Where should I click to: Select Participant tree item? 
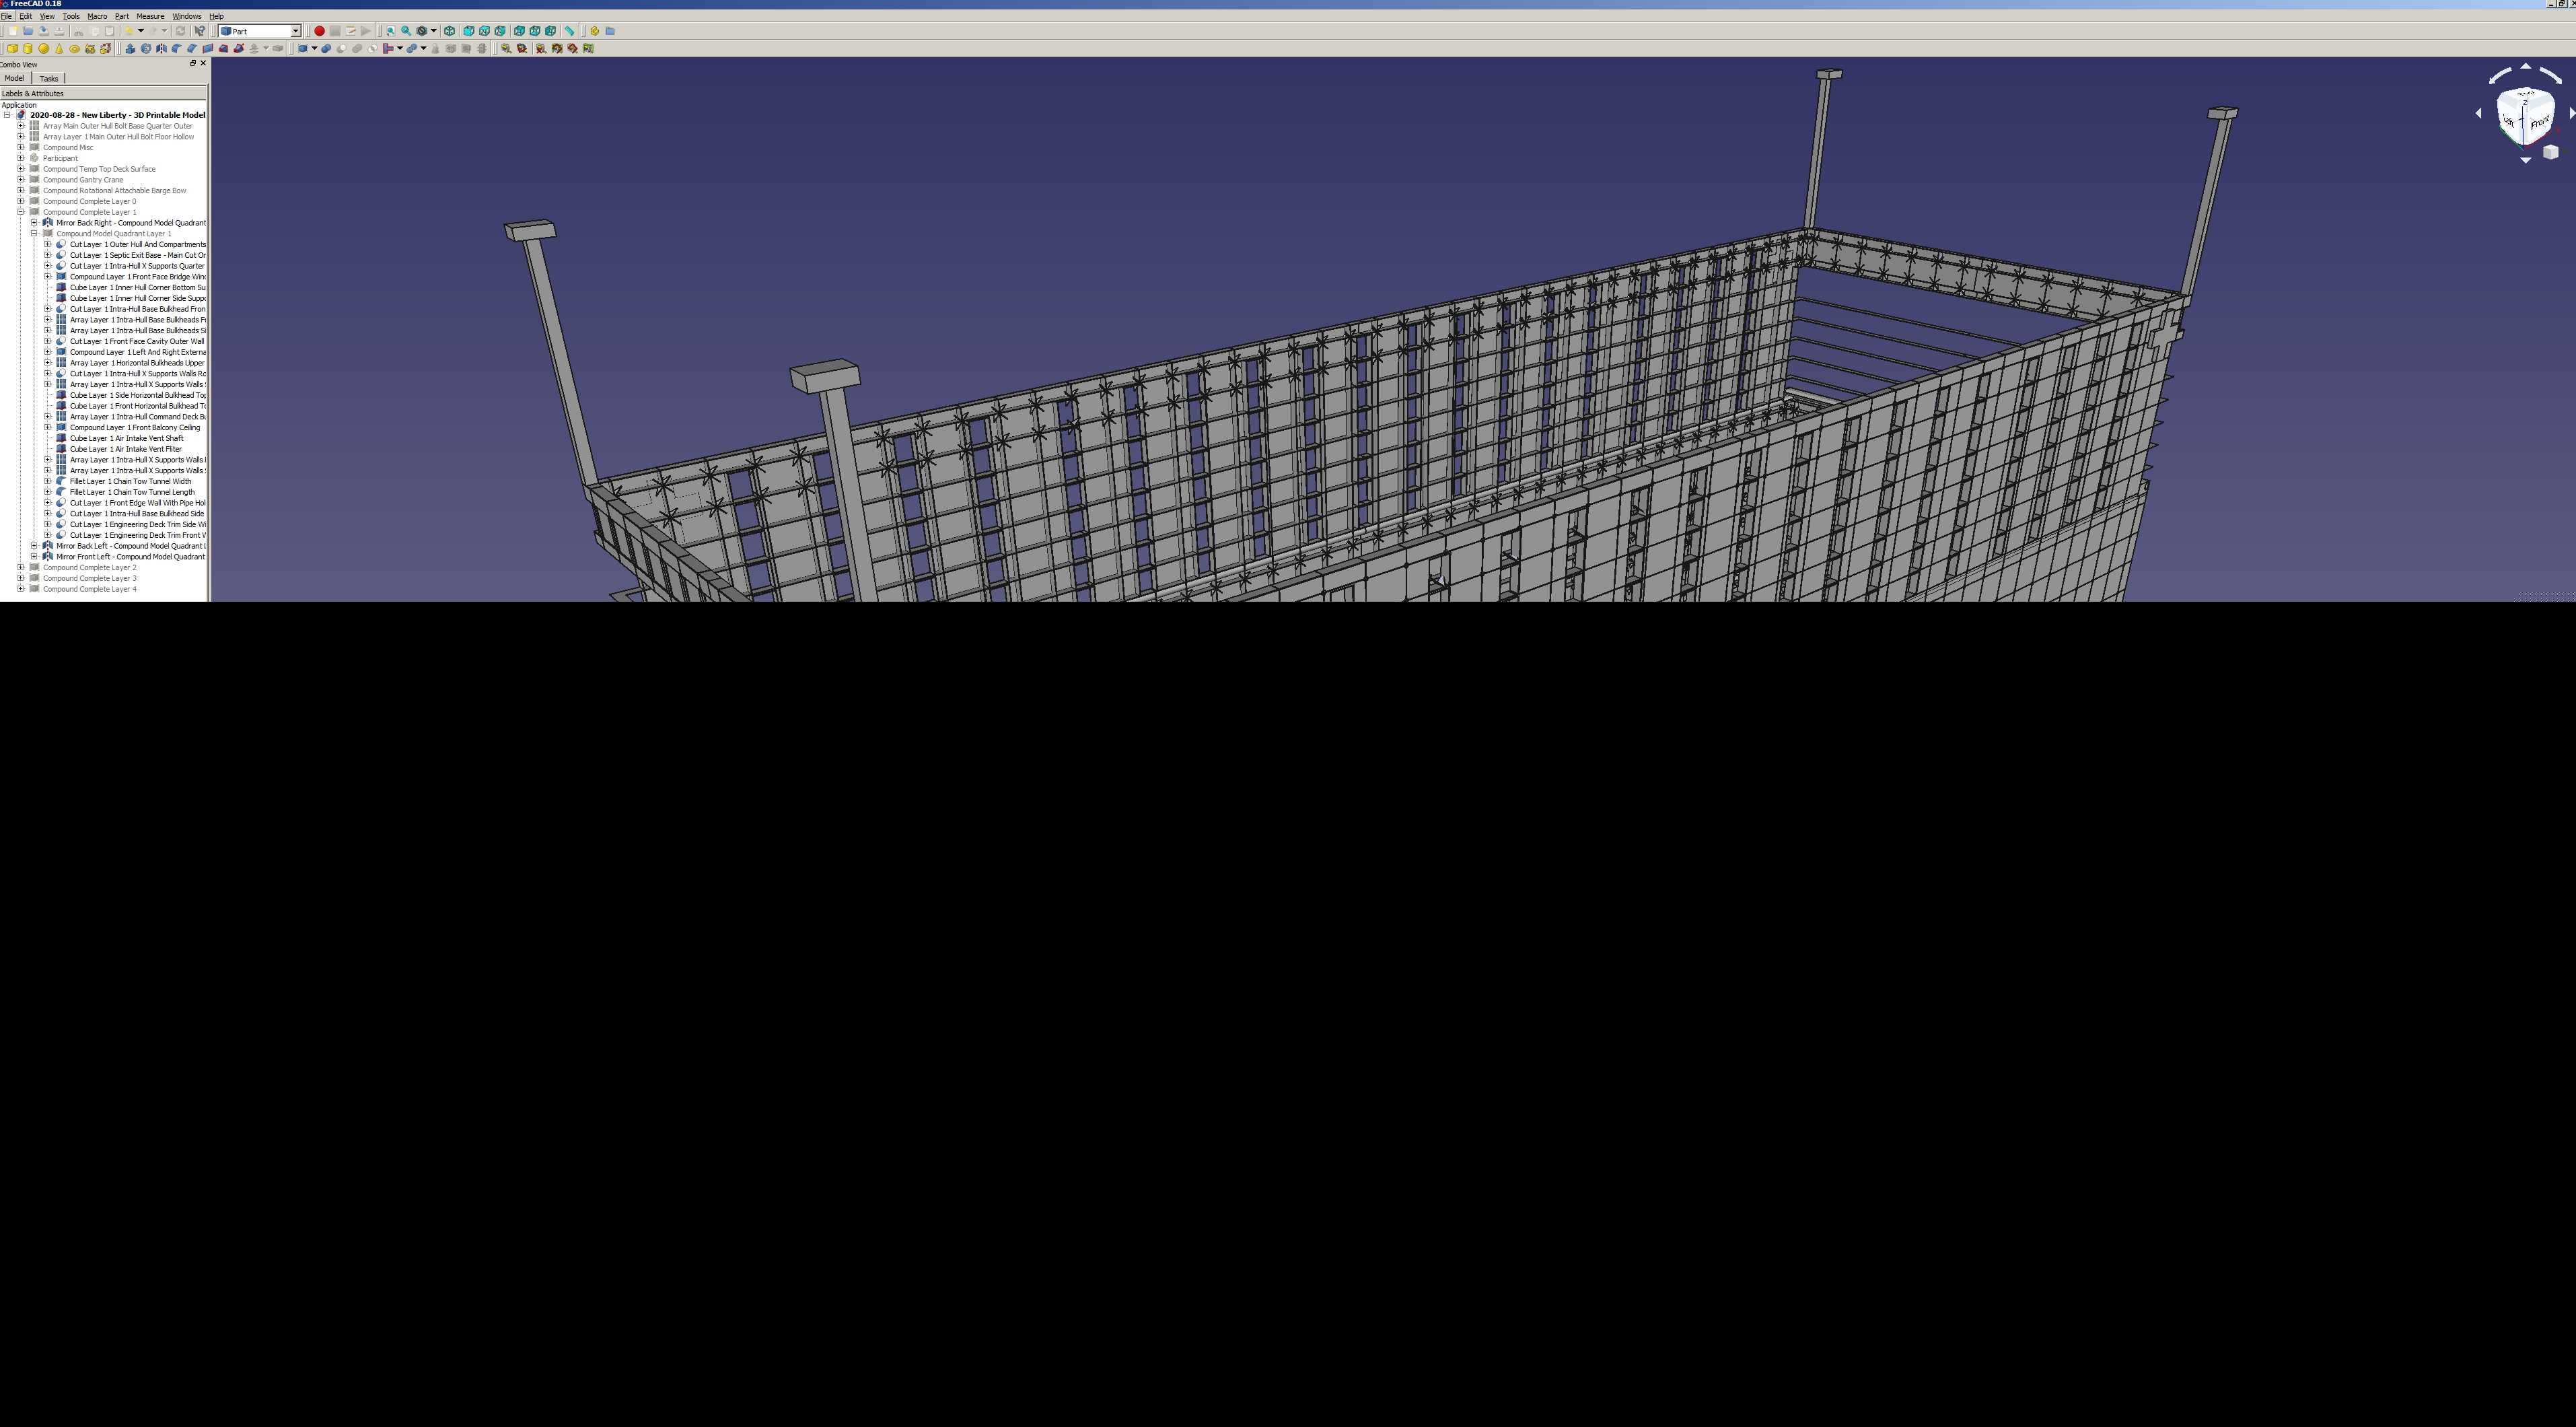click(60, 158)
